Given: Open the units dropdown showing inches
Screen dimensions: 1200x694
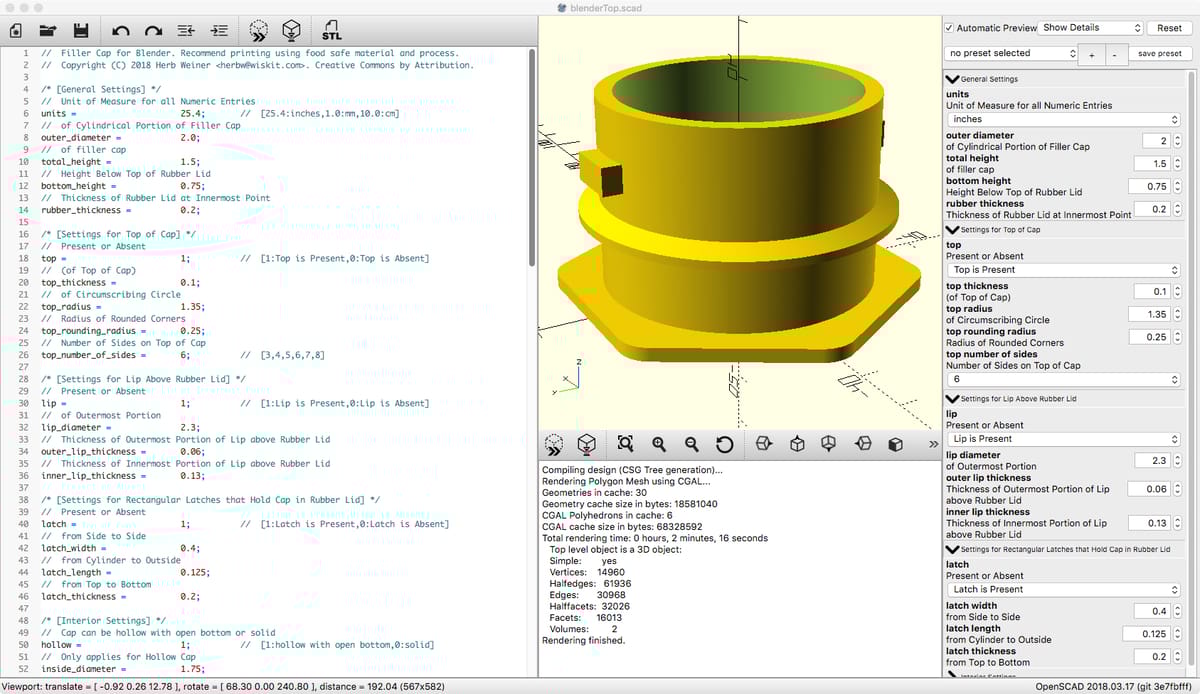Looking at the screenshot, I should (x=1064, y=119).
